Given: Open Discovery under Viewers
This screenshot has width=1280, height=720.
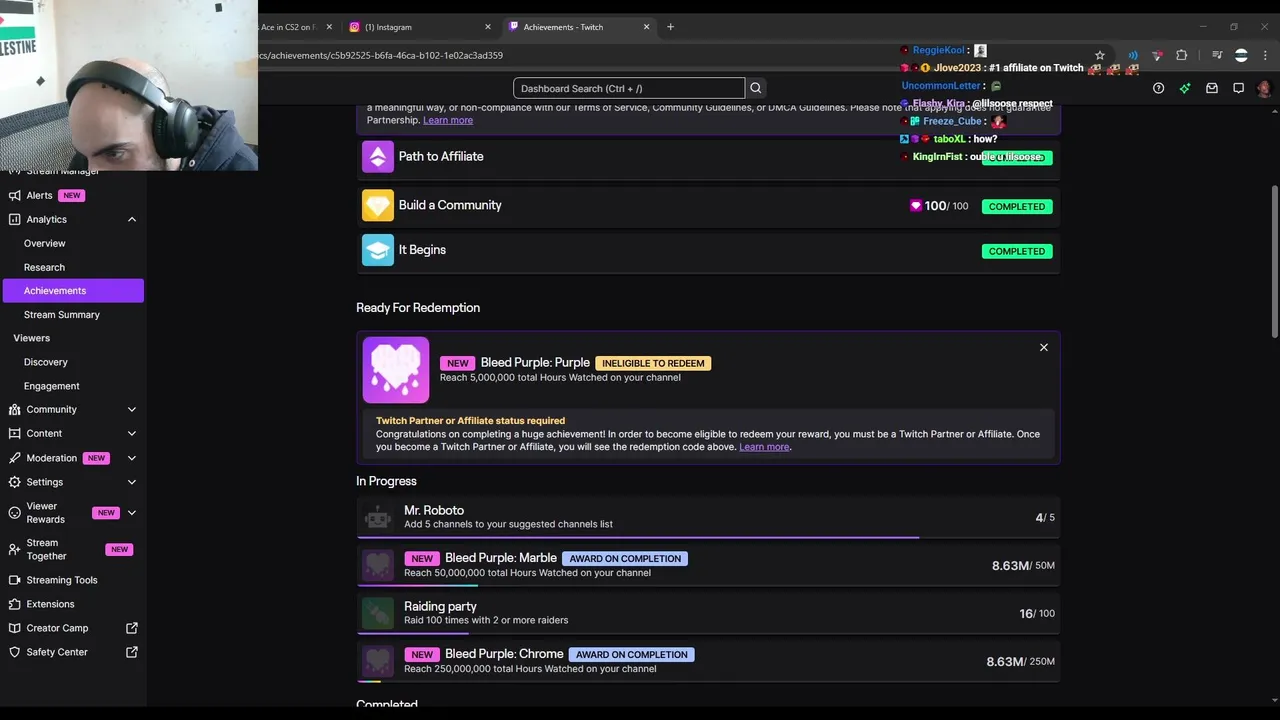Looking at the screenshot, I should click(x=46, y=362).
